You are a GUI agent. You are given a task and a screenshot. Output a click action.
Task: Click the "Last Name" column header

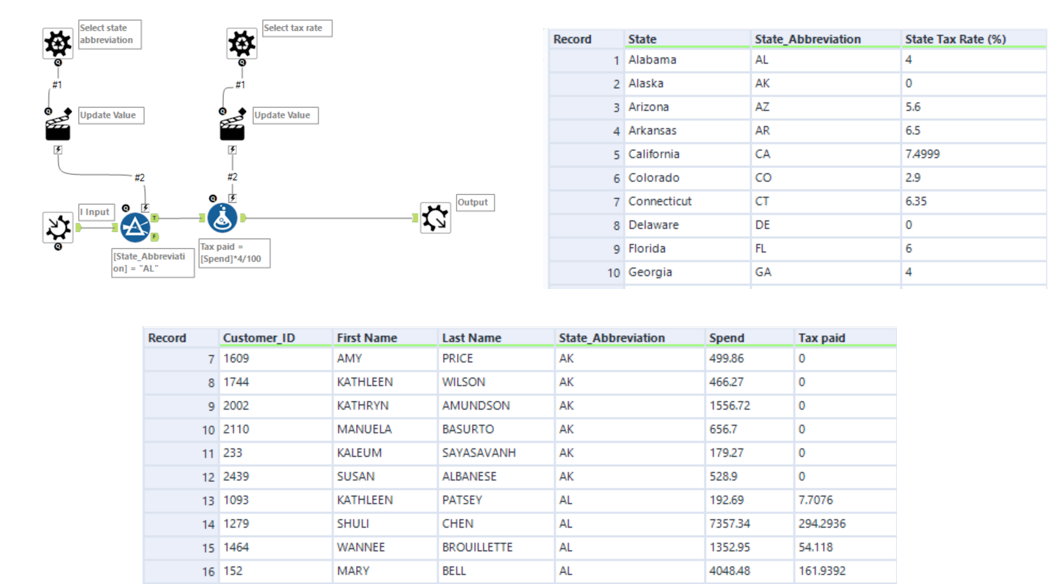[x=471, y=338]
